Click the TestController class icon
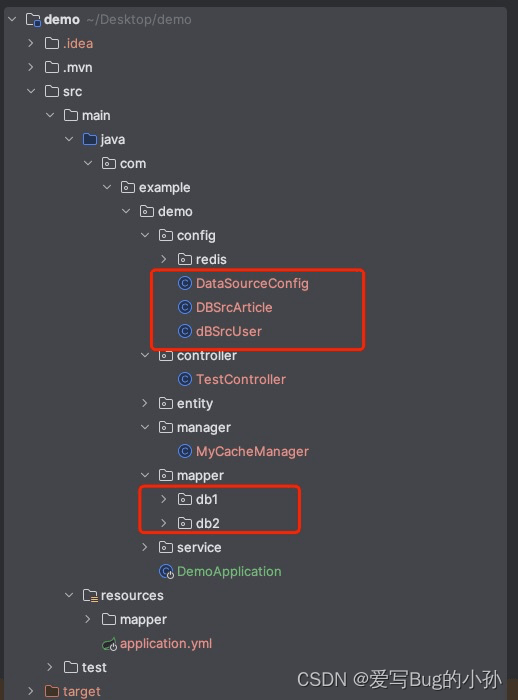 pyautogui.click(x=185, y=379)
